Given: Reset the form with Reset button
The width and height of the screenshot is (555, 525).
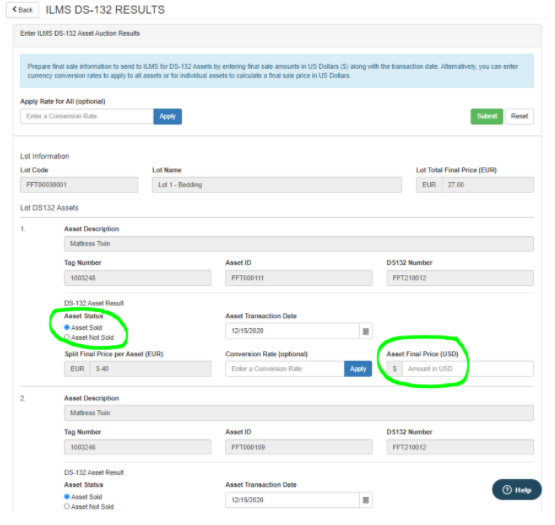Looking at the screenshot, I should pyautogui.click(x=519, y=116).
